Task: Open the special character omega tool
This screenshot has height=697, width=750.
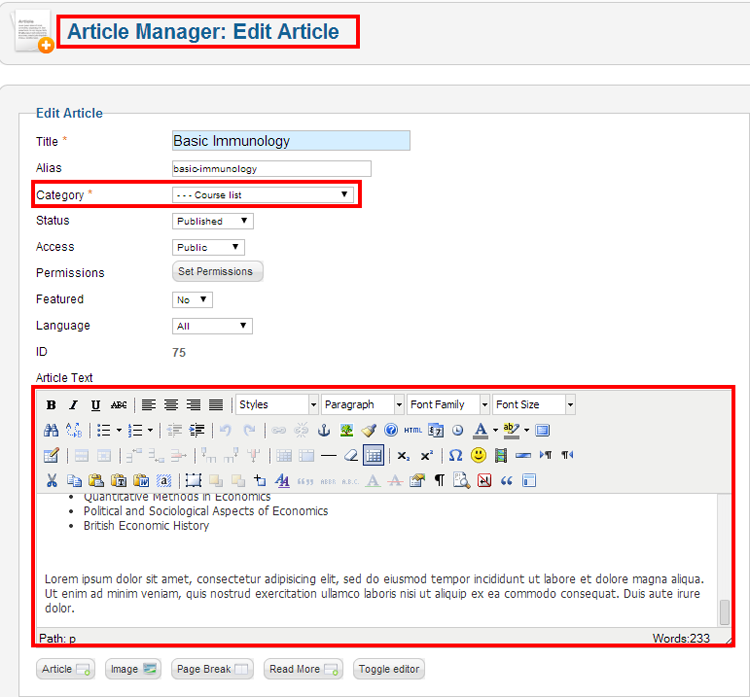Action: [455, 456]
